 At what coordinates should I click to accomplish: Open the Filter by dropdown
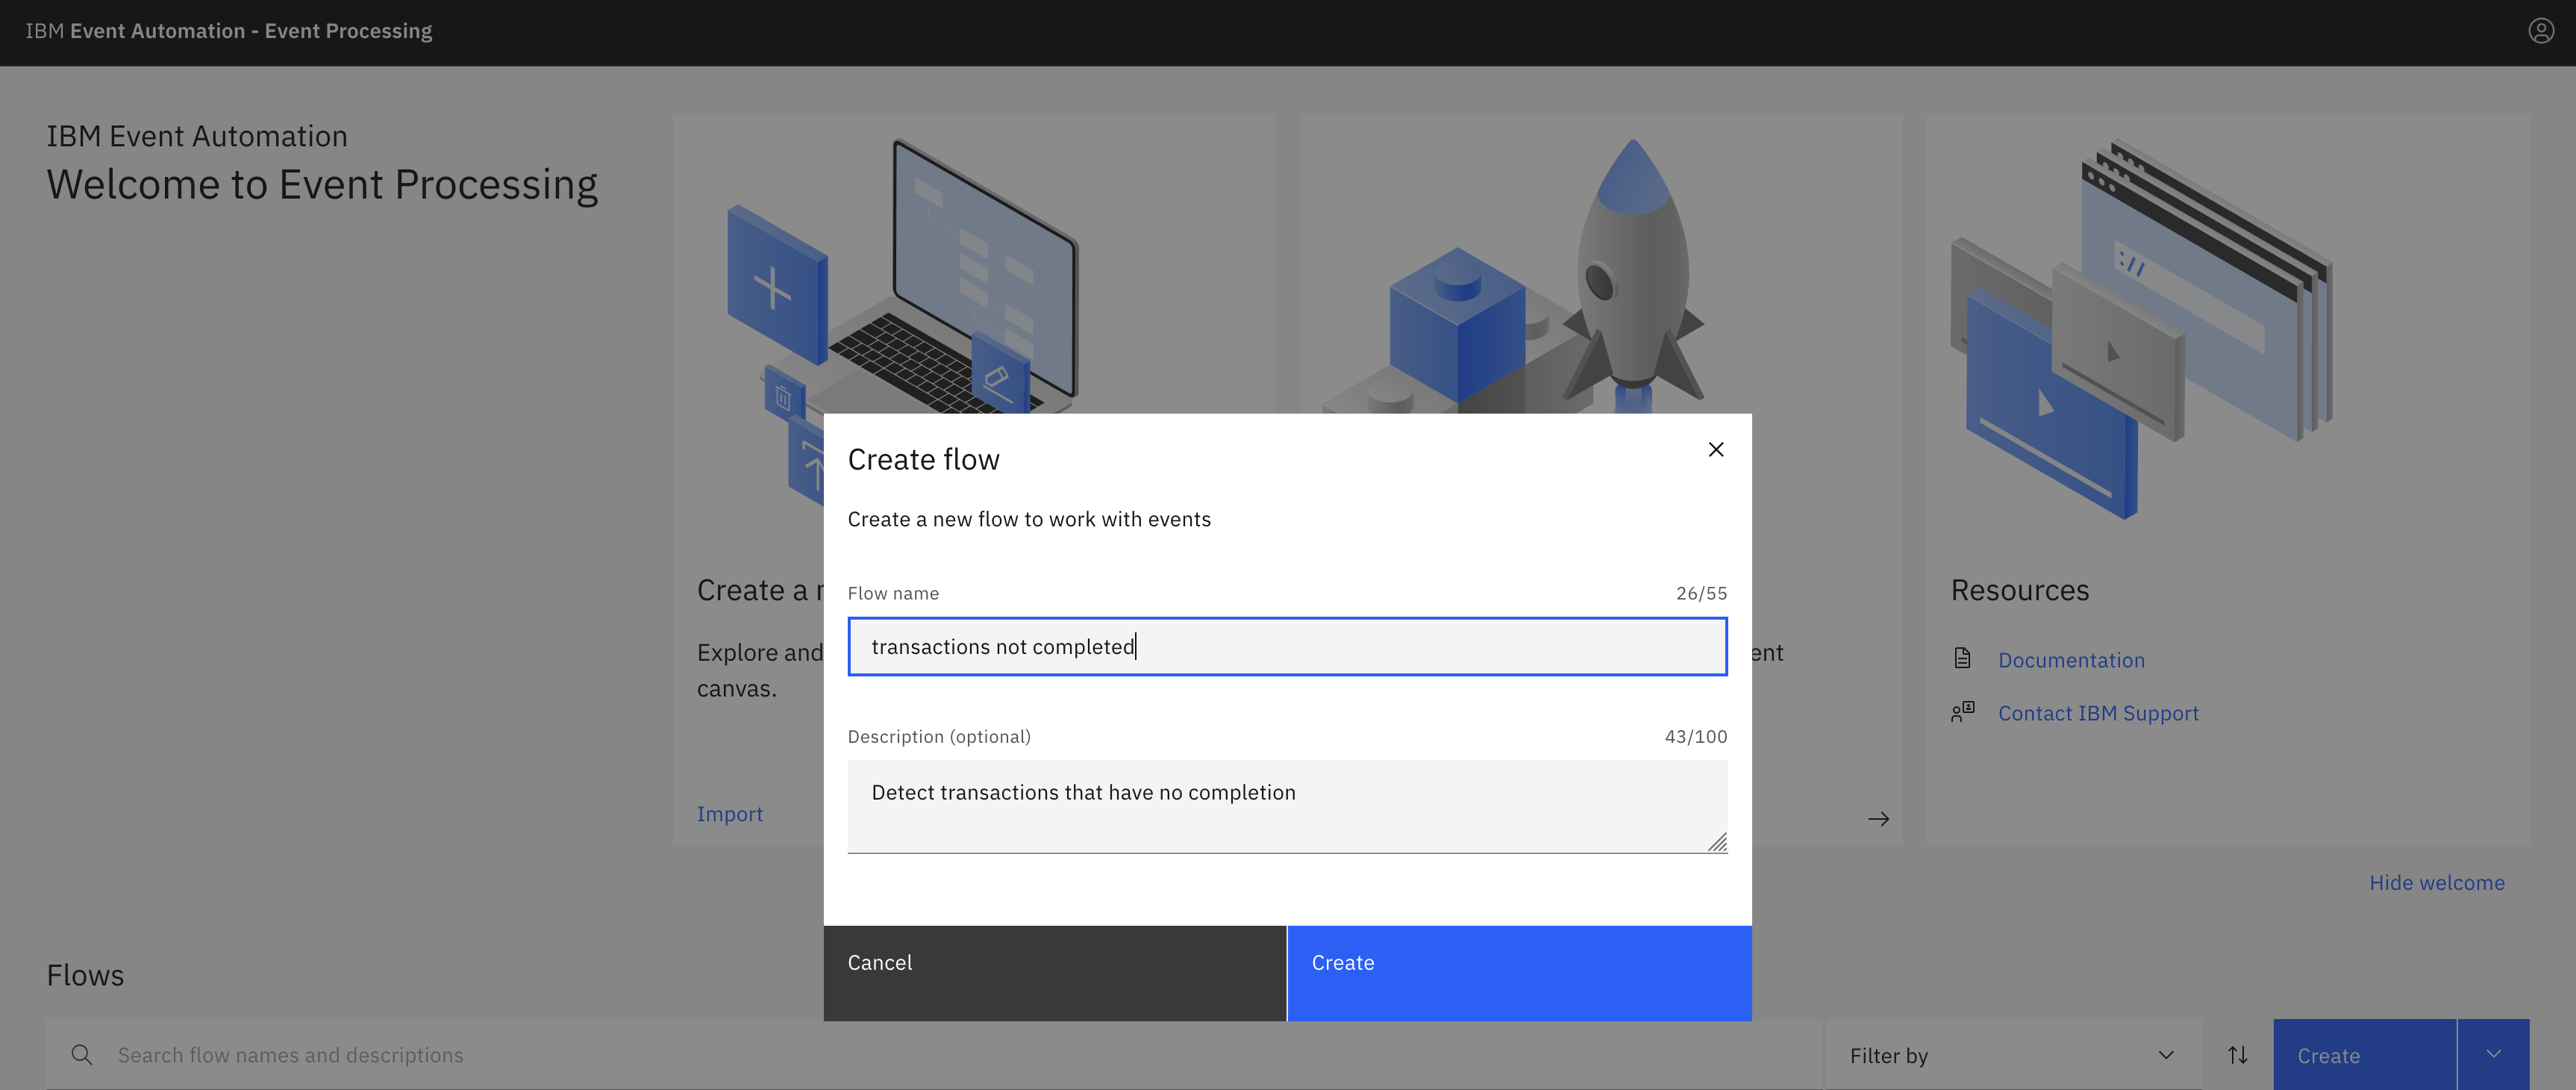pos(2012,1055)
